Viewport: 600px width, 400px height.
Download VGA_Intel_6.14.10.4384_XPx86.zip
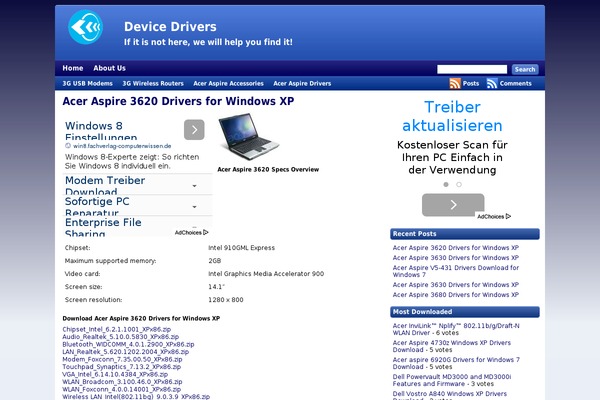point(115,374)
